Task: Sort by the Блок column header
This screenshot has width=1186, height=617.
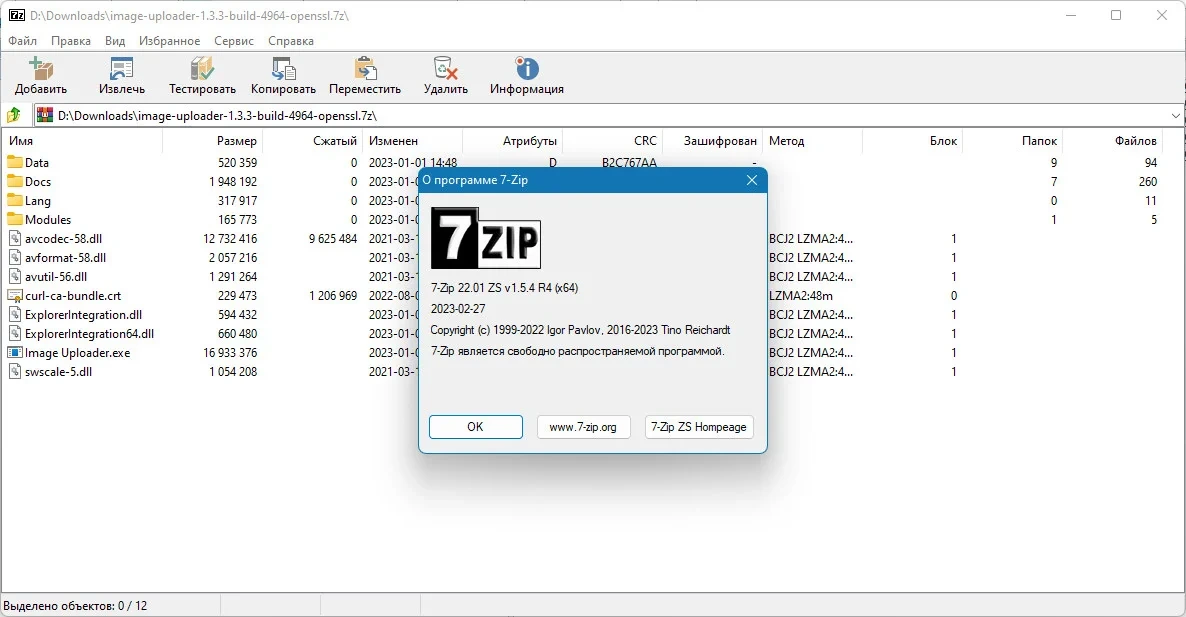Action: (912, 141)
